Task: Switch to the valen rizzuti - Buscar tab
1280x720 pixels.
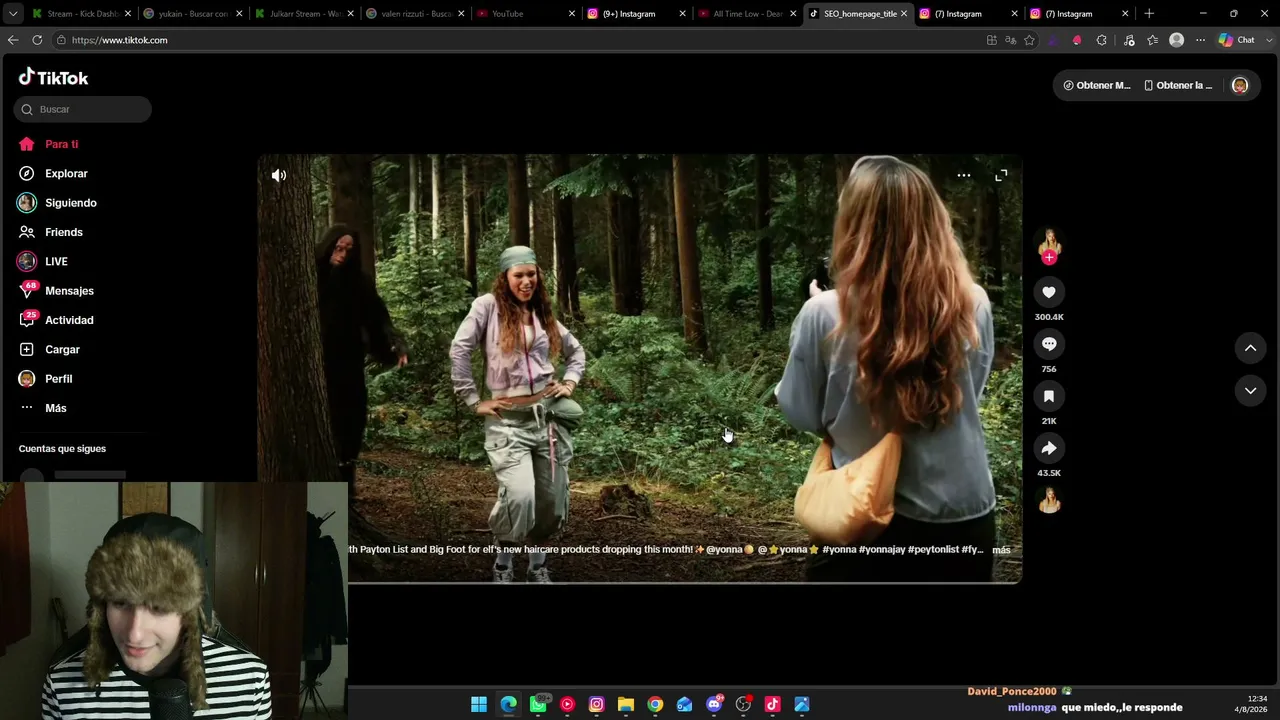Action: pyautogui.click(x=413, y=14)
